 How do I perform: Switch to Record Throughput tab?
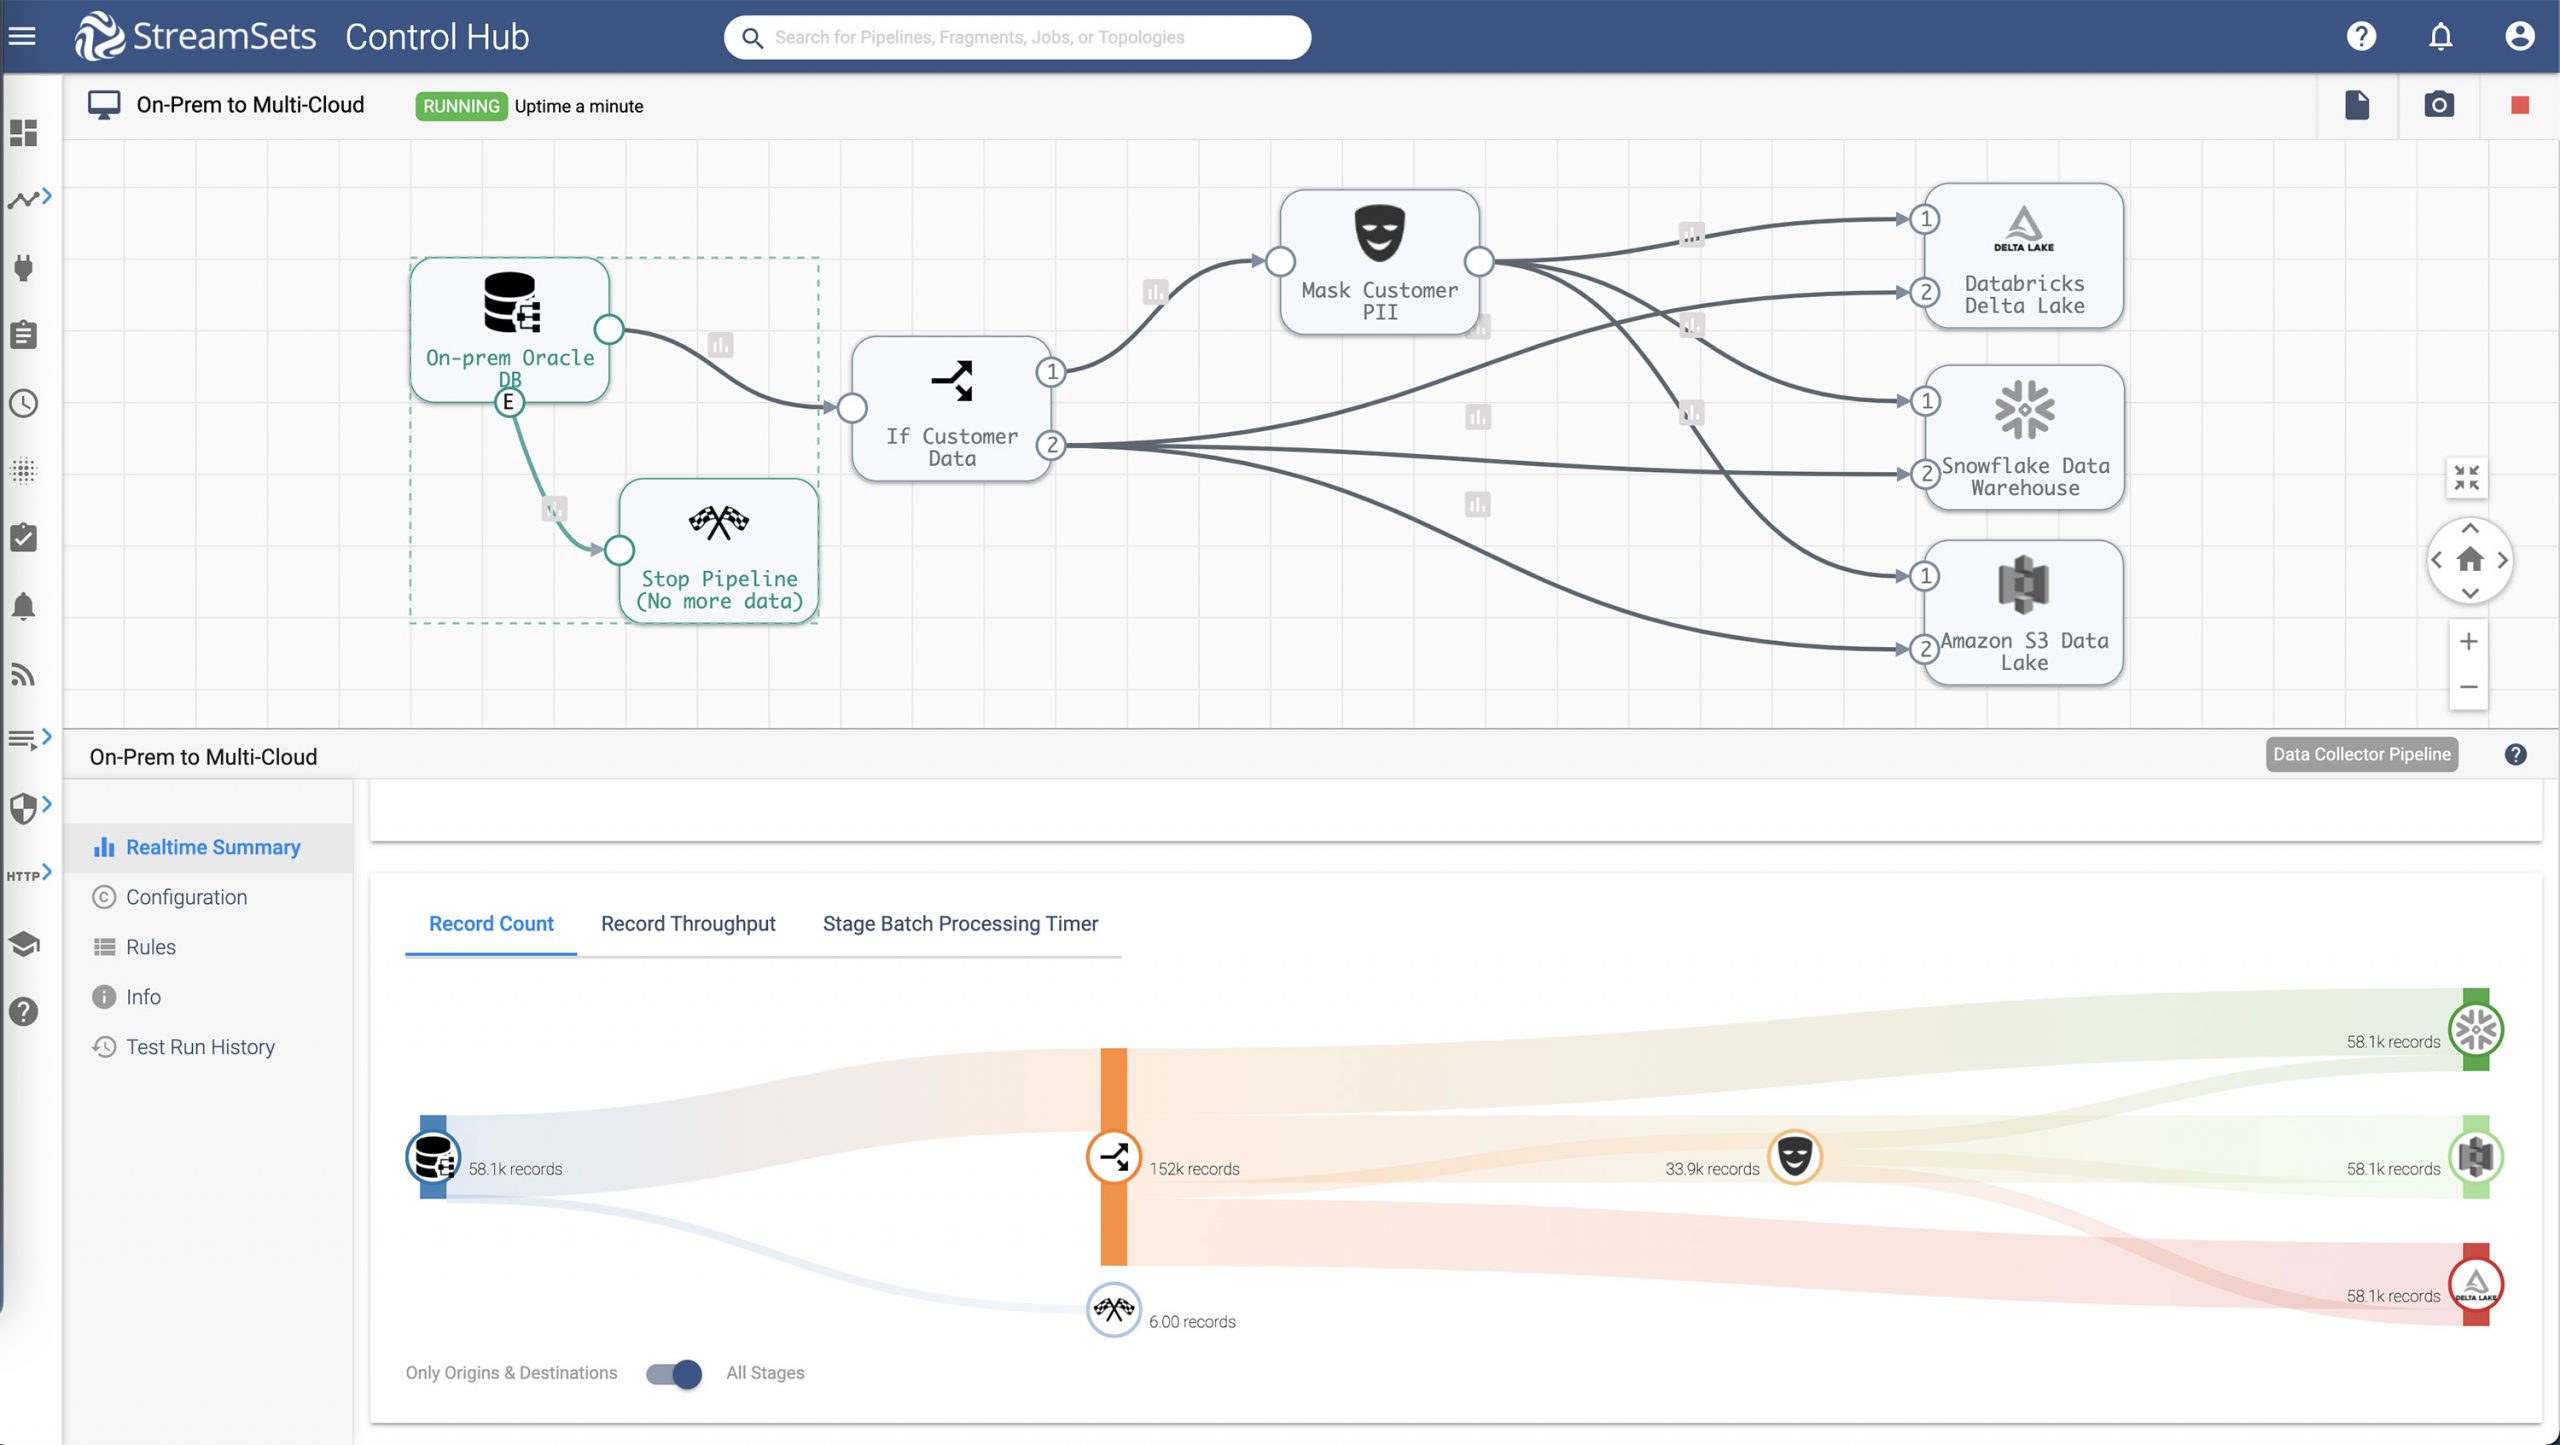(x=688, y=924)
